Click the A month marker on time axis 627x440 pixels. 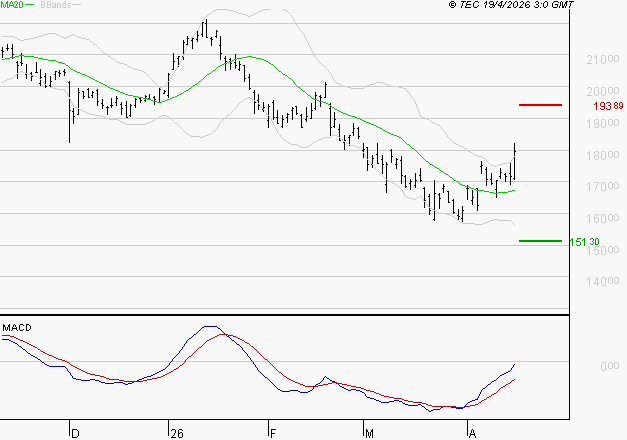click(472, 433)
